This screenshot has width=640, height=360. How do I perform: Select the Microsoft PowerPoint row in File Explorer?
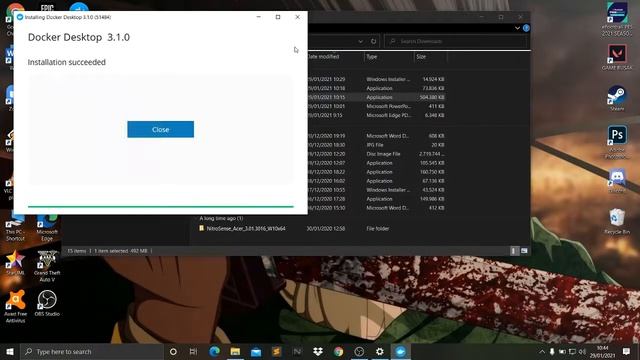point(376,106)
